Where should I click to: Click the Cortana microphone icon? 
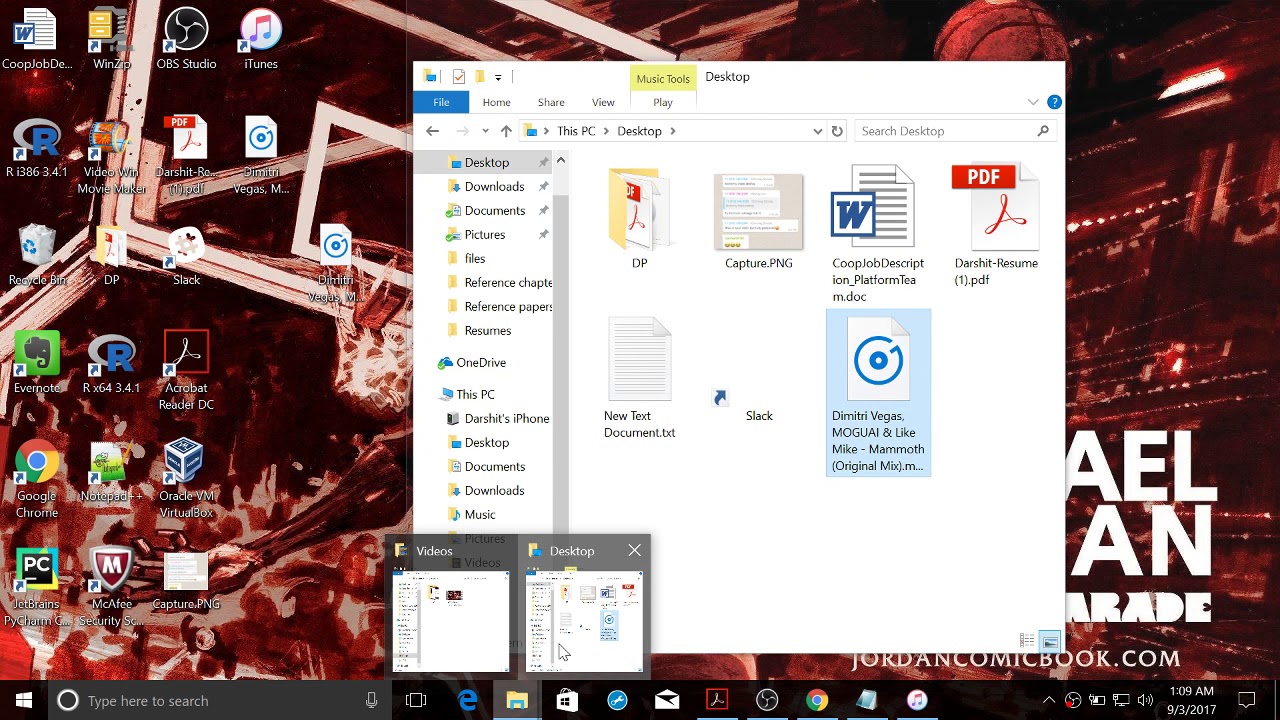(372, 701)
